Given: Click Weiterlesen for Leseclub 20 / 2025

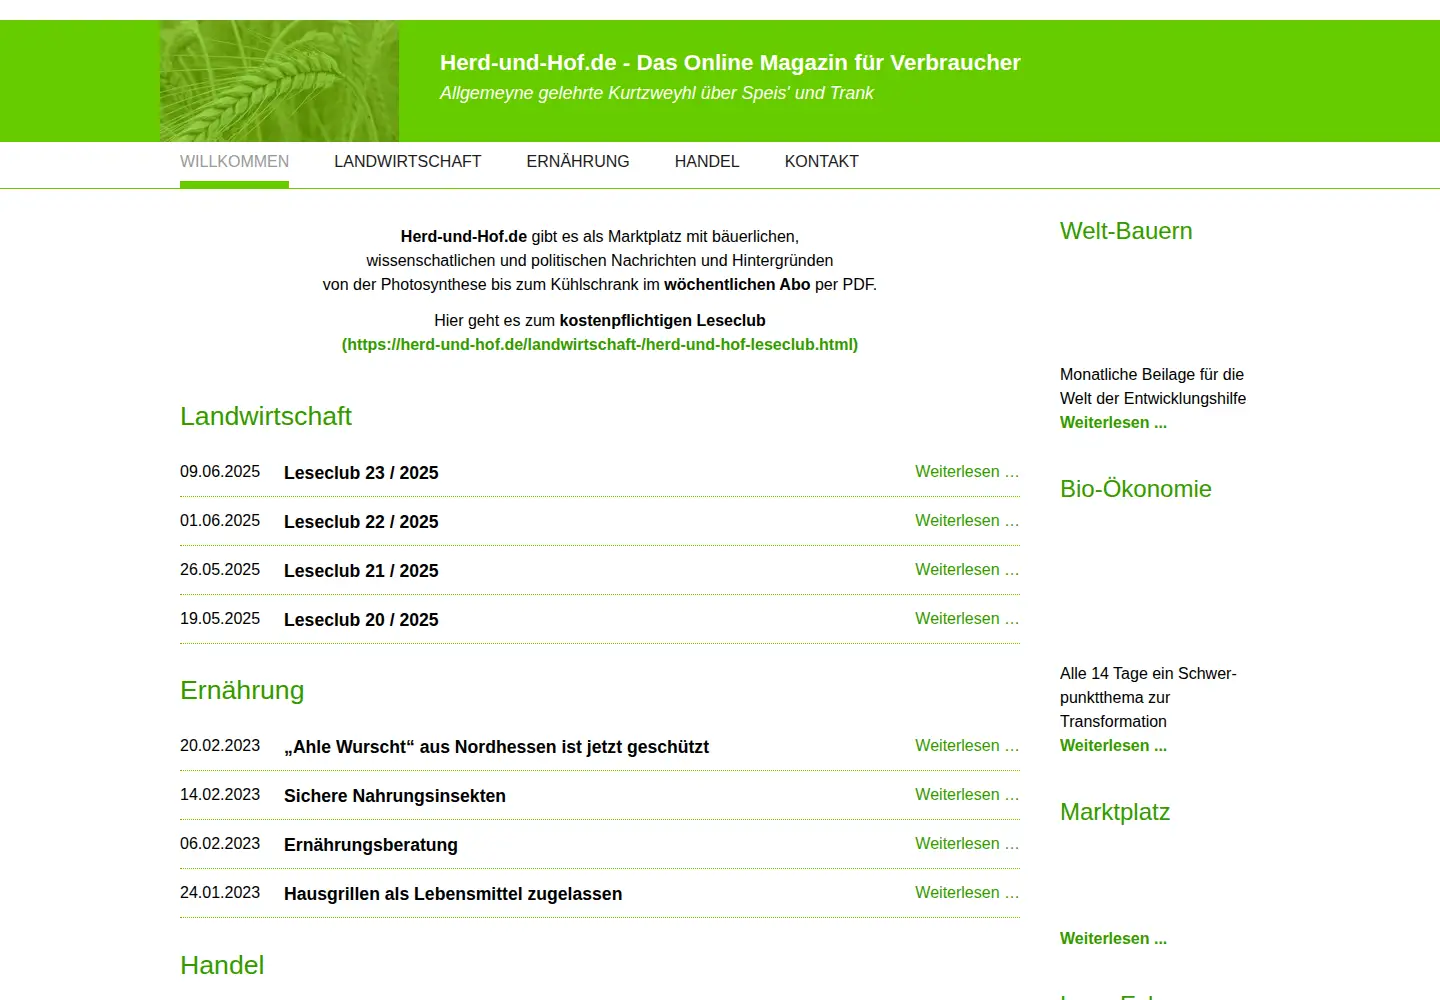Looking at the screenshot, I should [x=967, y=619].
